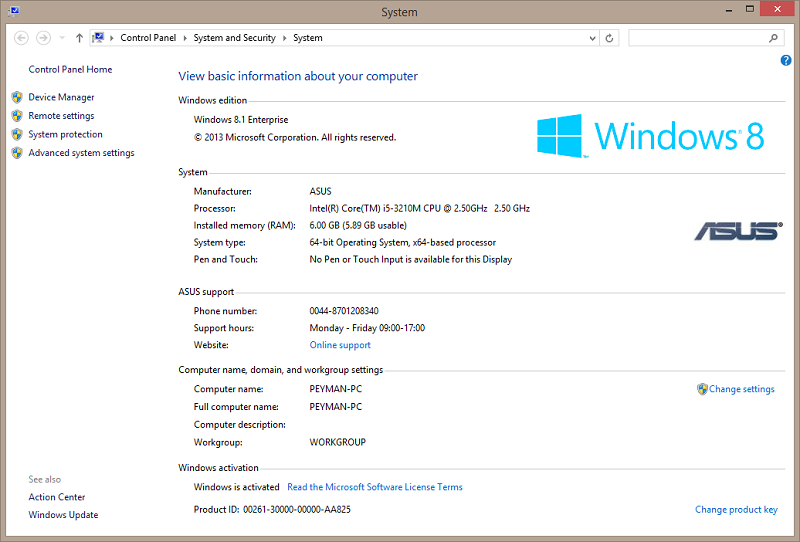Click the shield icon beside System protection
Viewport: 800px width, 542px height.
[17, 134]
